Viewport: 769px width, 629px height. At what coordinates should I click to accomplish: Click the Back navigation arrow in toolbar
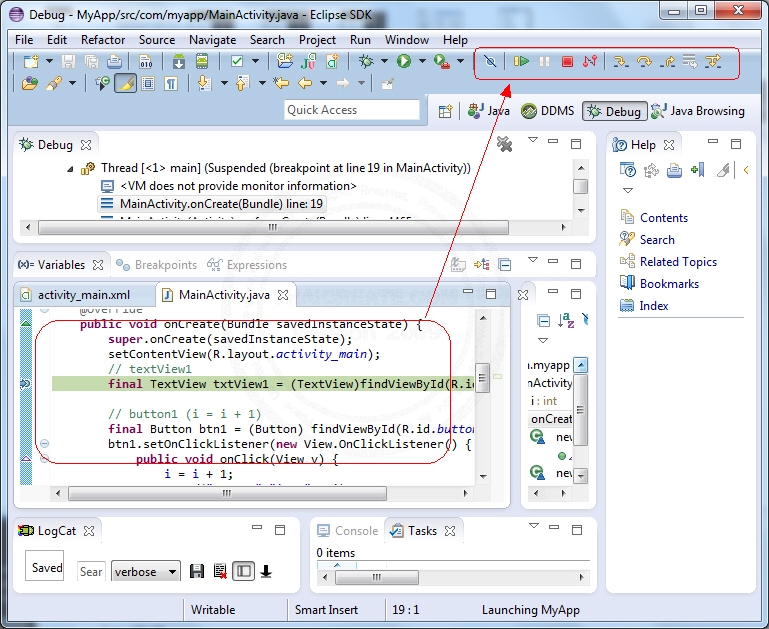tap(305, 83)
